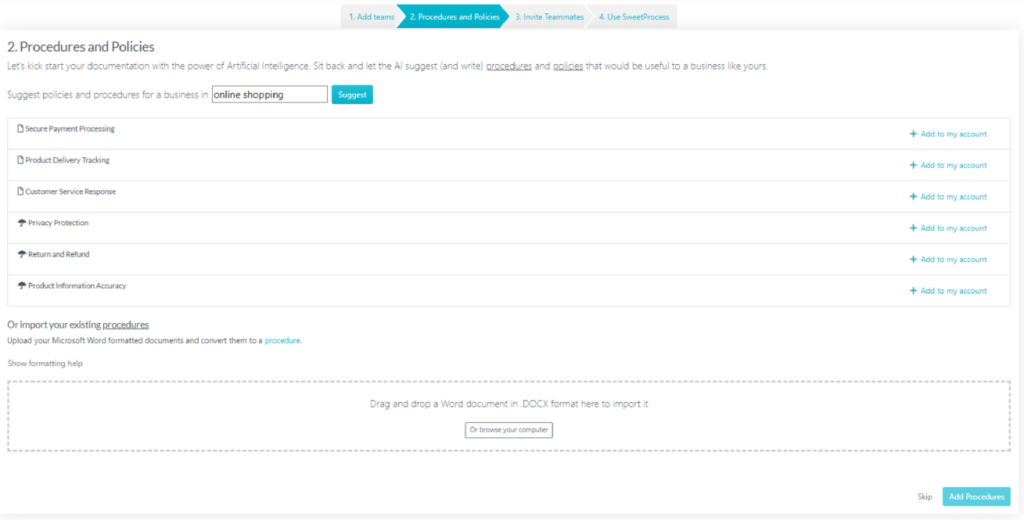
Task: Click the Suggest button
Action: (x=352, y=95)
